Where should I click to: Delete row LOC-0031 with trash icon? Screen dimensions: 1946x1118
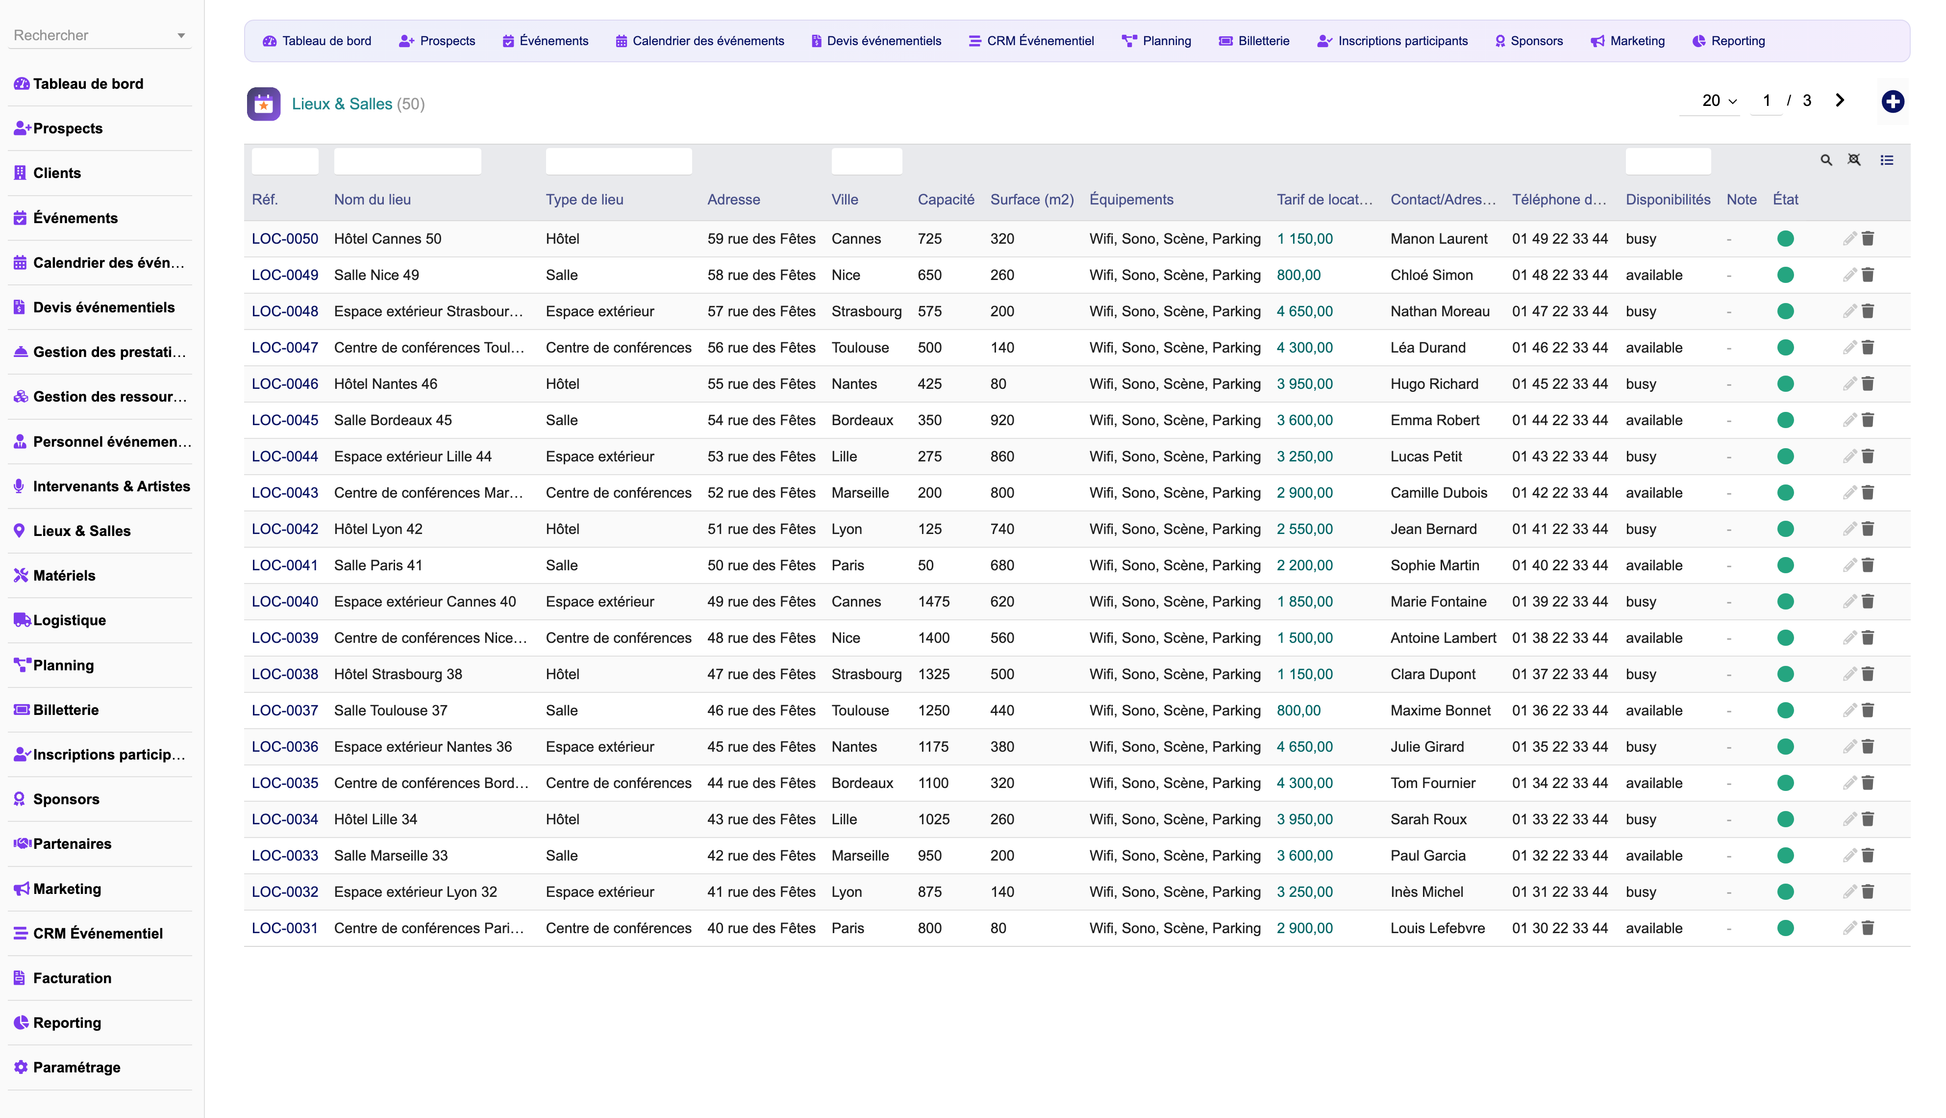point(1868,928)
